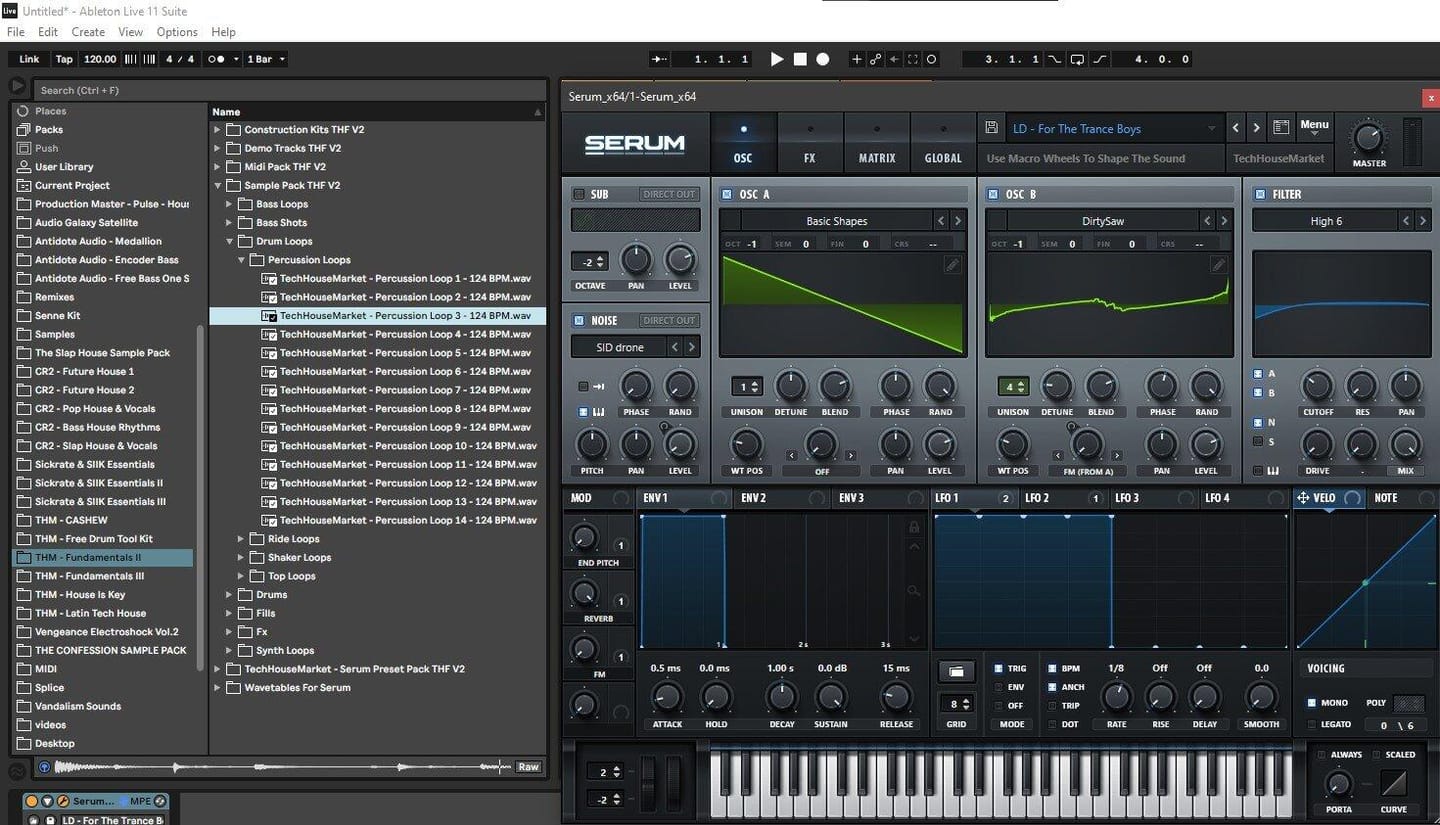
Task: Click the Stop button in transport
Action: click(x=800, y=59)
